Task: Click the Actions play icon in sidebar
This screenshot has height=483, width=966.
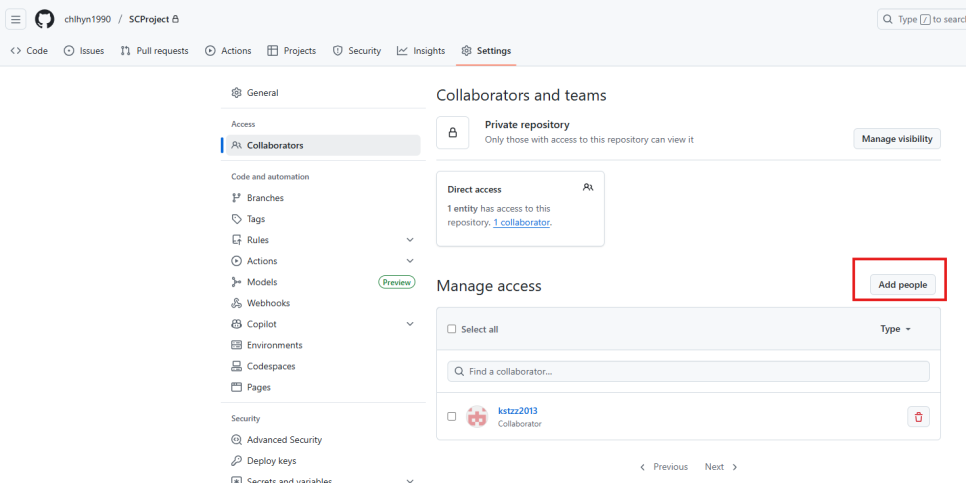Action: click(237, 261)
